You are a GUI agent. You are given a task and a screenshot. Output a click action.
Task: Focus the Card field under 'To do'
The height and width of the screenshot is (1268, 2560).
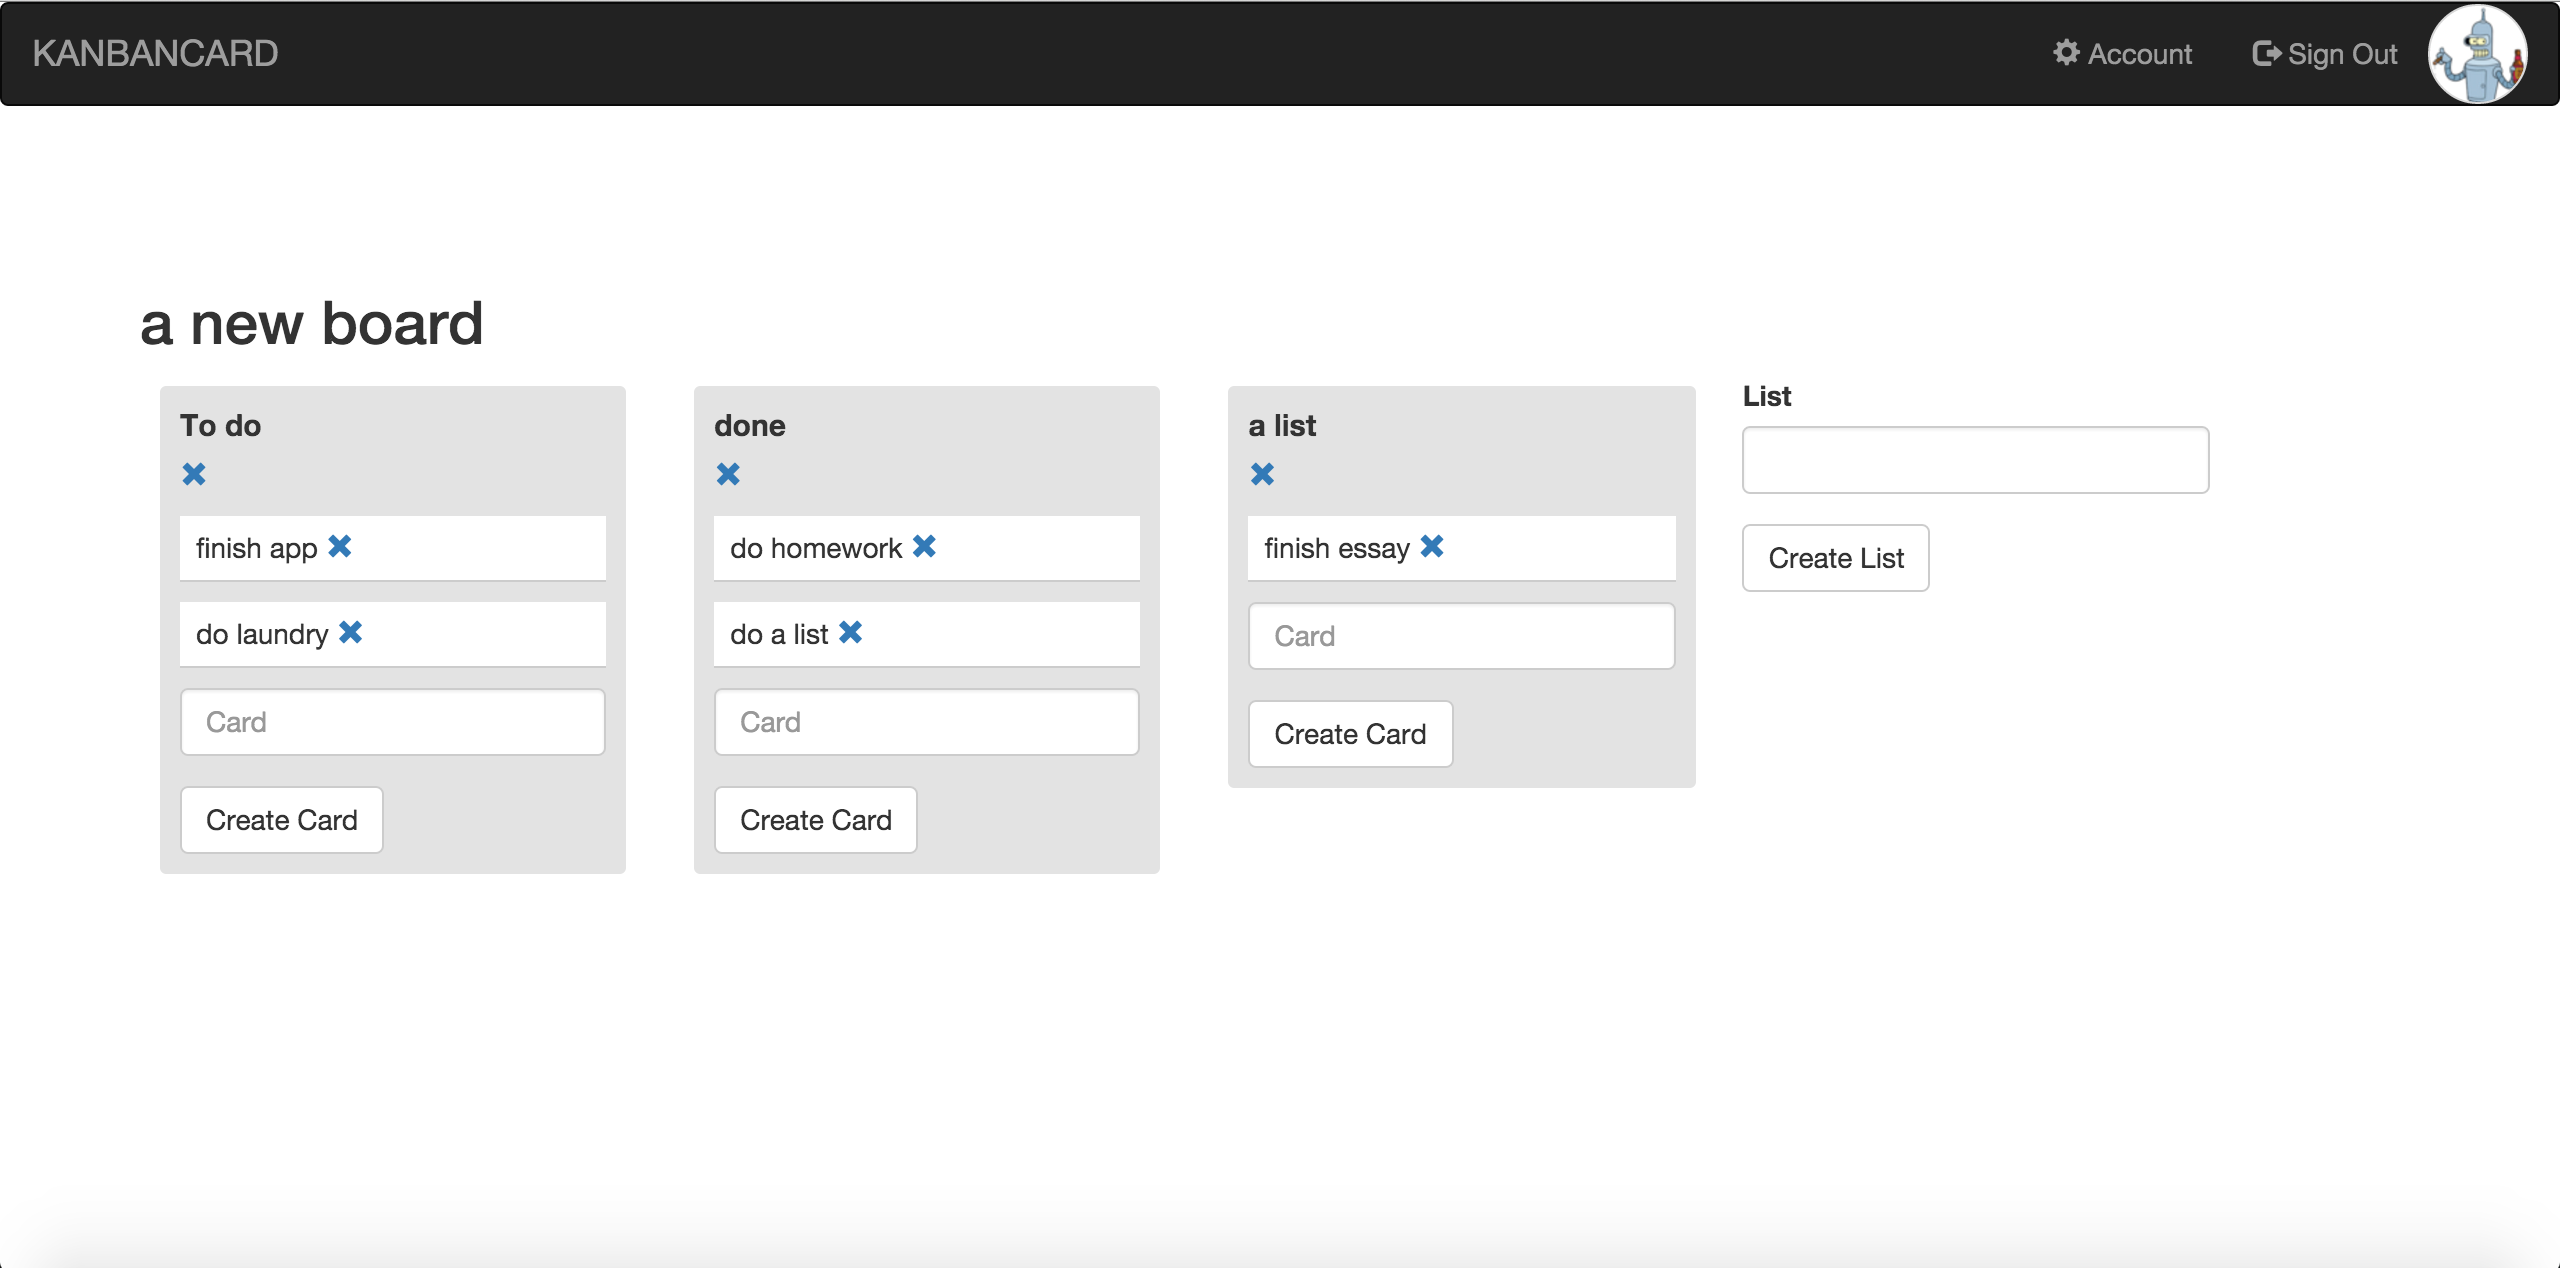[393, 722]
